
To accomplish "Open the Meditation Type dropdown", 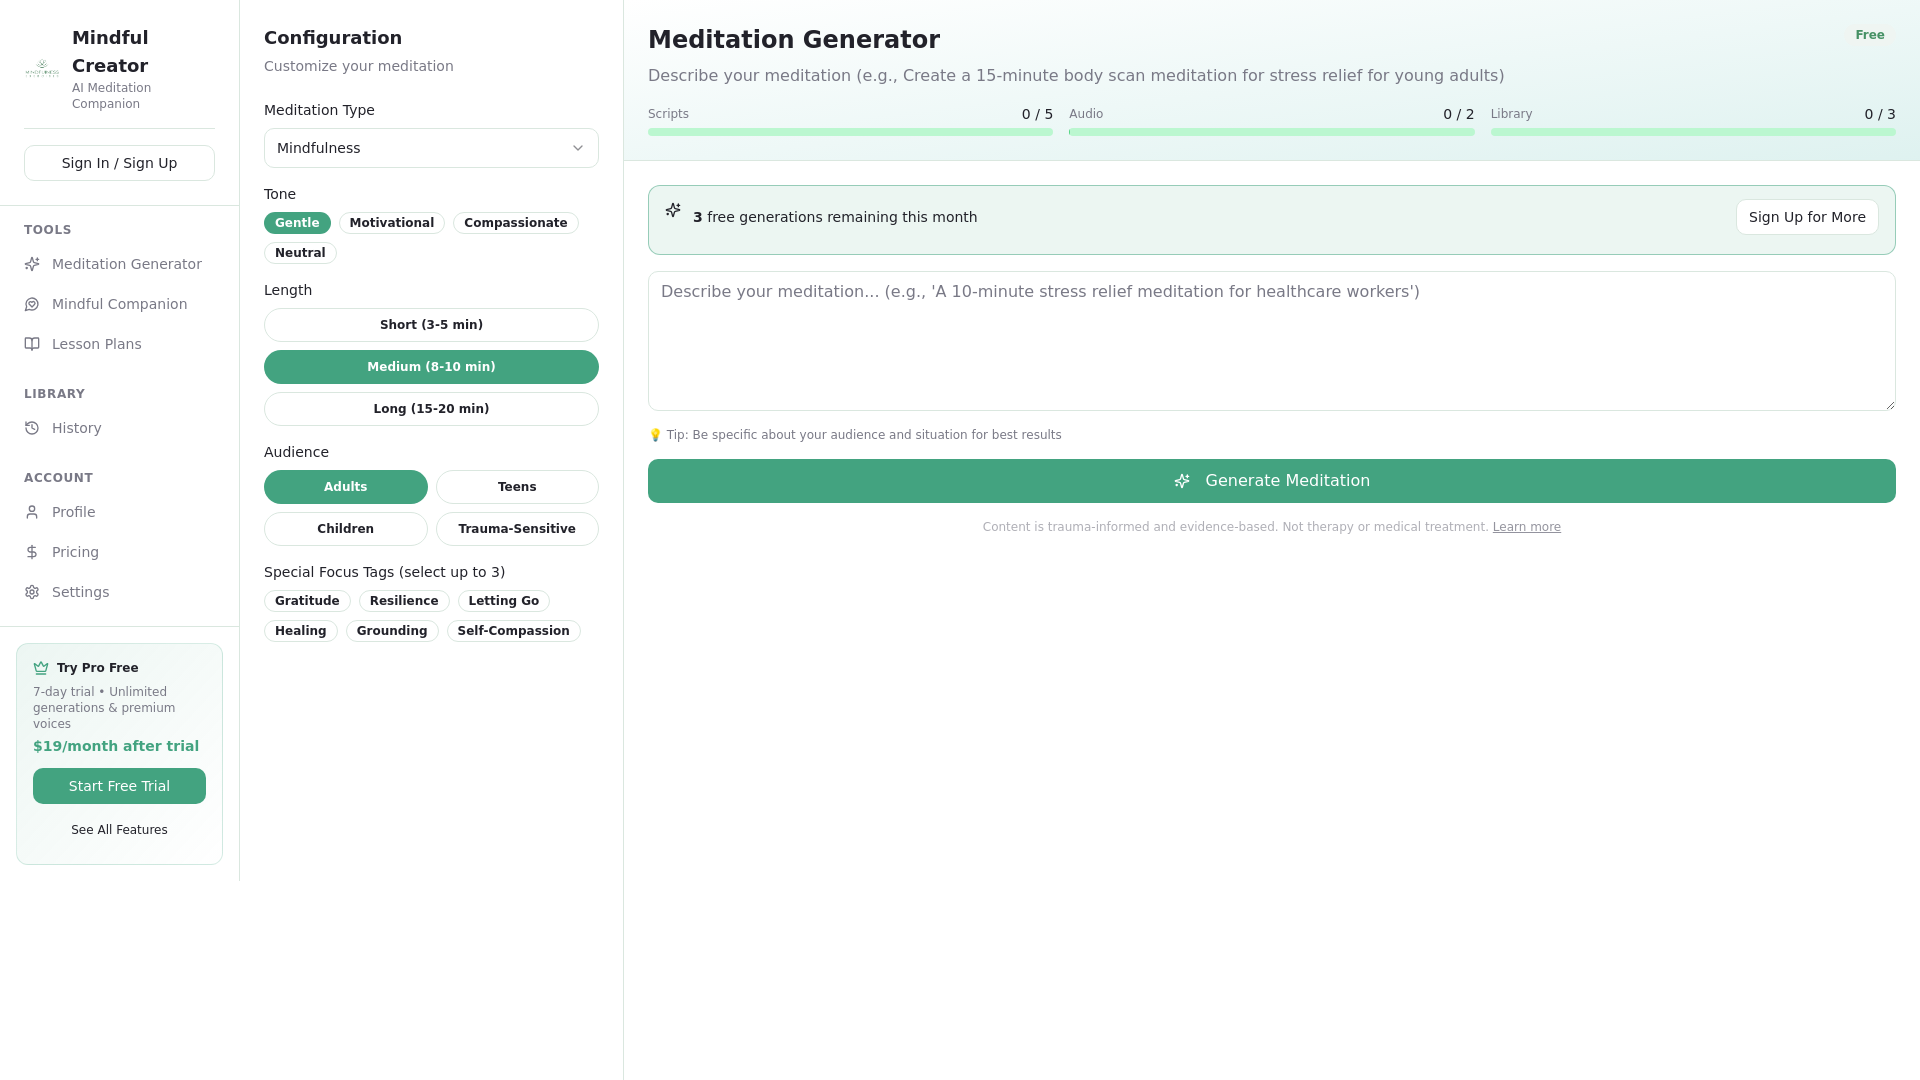I will pyautogui.click(x=431, y=148).
